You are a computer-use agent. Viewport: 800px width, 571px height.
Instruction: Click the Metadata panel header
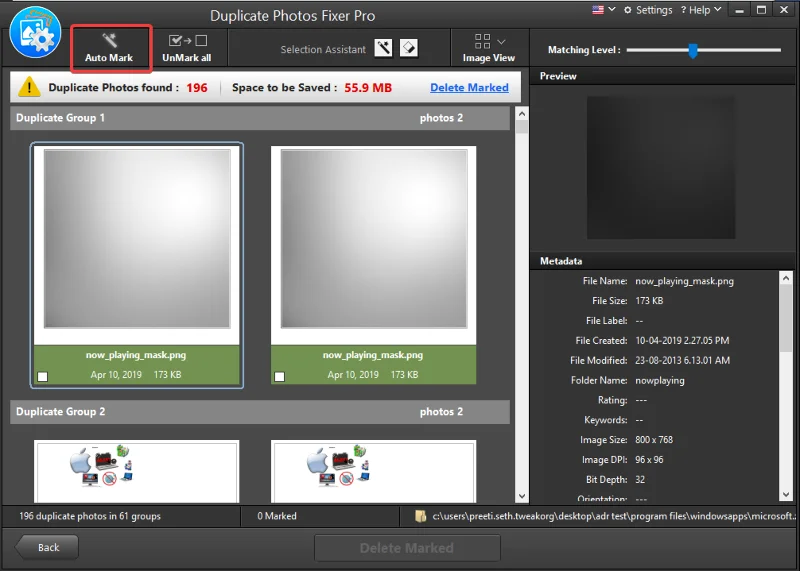tap(662, 261)
